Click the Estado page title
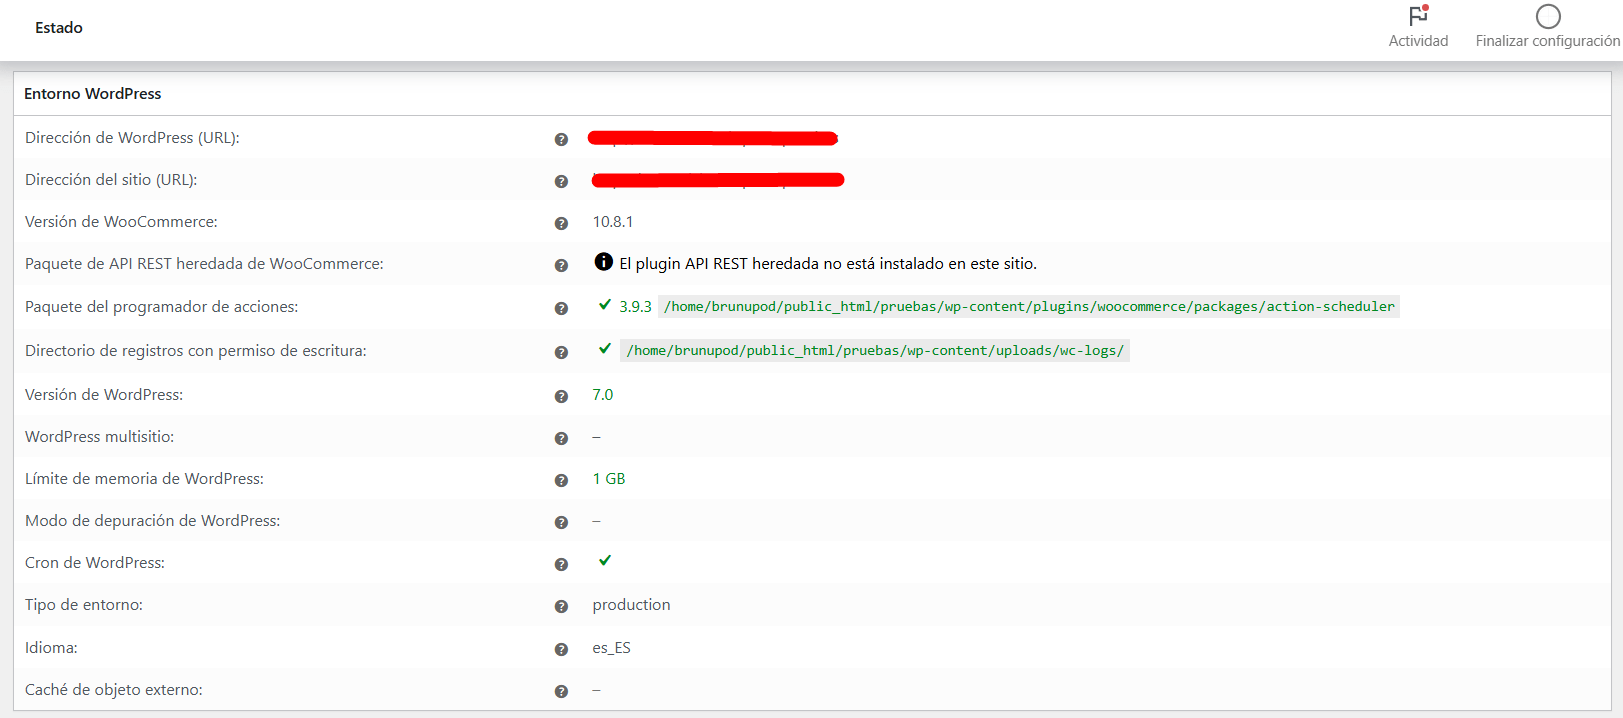 59,28
